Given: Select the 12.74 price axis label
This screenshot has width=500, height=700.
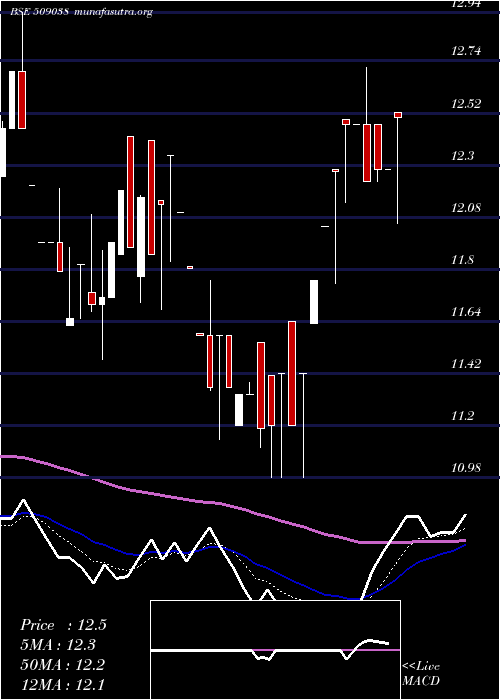Looking at the screenshot, I should click(x=466, y=51).
